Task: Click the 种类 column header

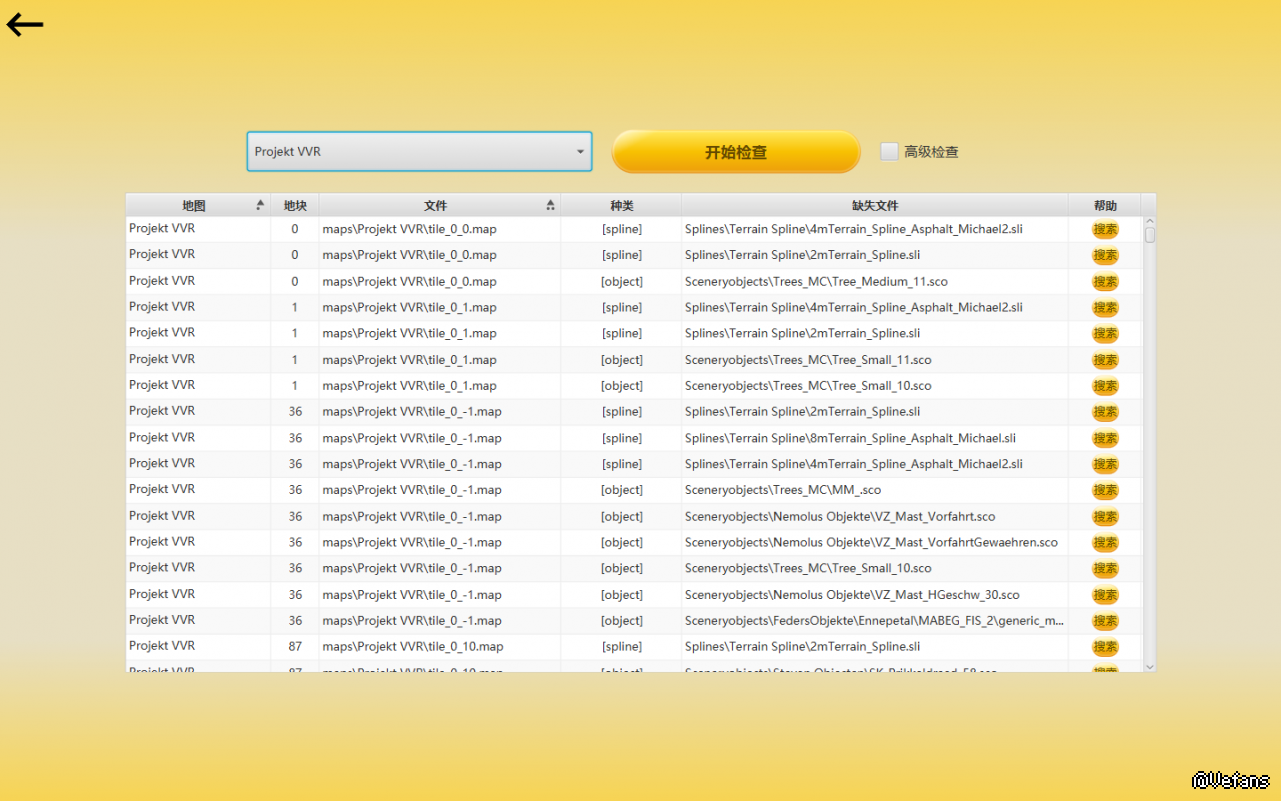Action: (621, 205)
